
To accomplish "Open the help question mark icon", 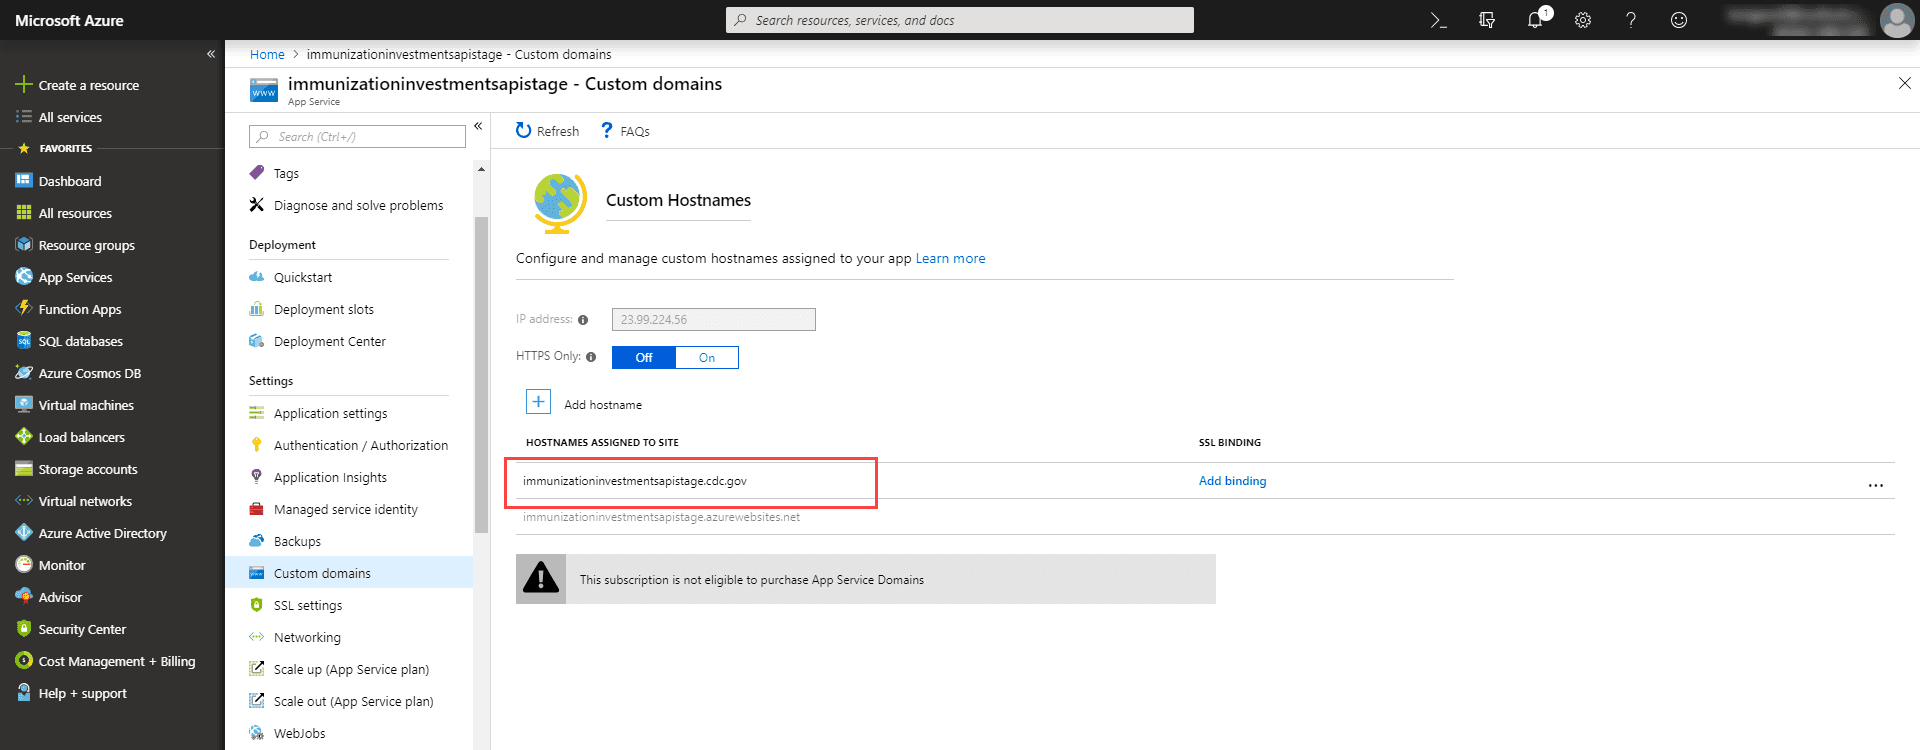I will coord(1631,20).
